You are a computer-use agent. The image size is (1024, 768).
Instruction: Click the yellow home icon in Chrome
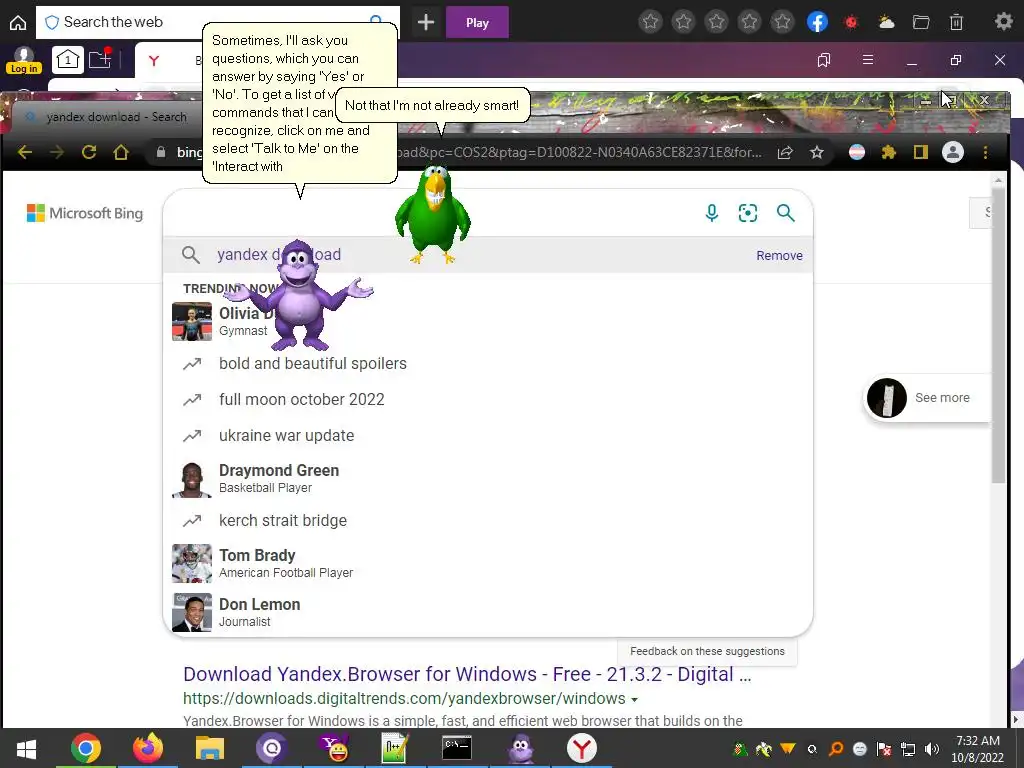coord(121,152)
